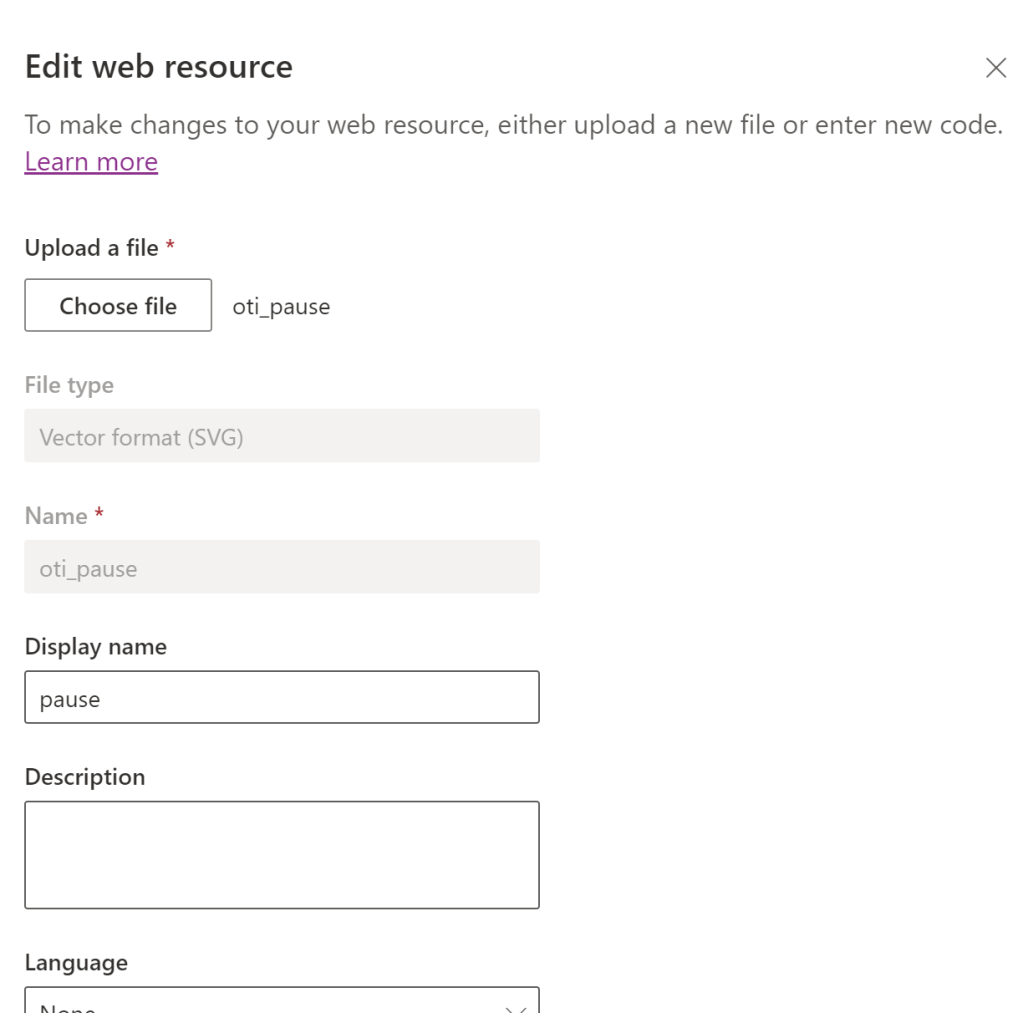This screenshot has width=1023, height=1013.
Task: Open the Learn more link
Action: [91, 162]
